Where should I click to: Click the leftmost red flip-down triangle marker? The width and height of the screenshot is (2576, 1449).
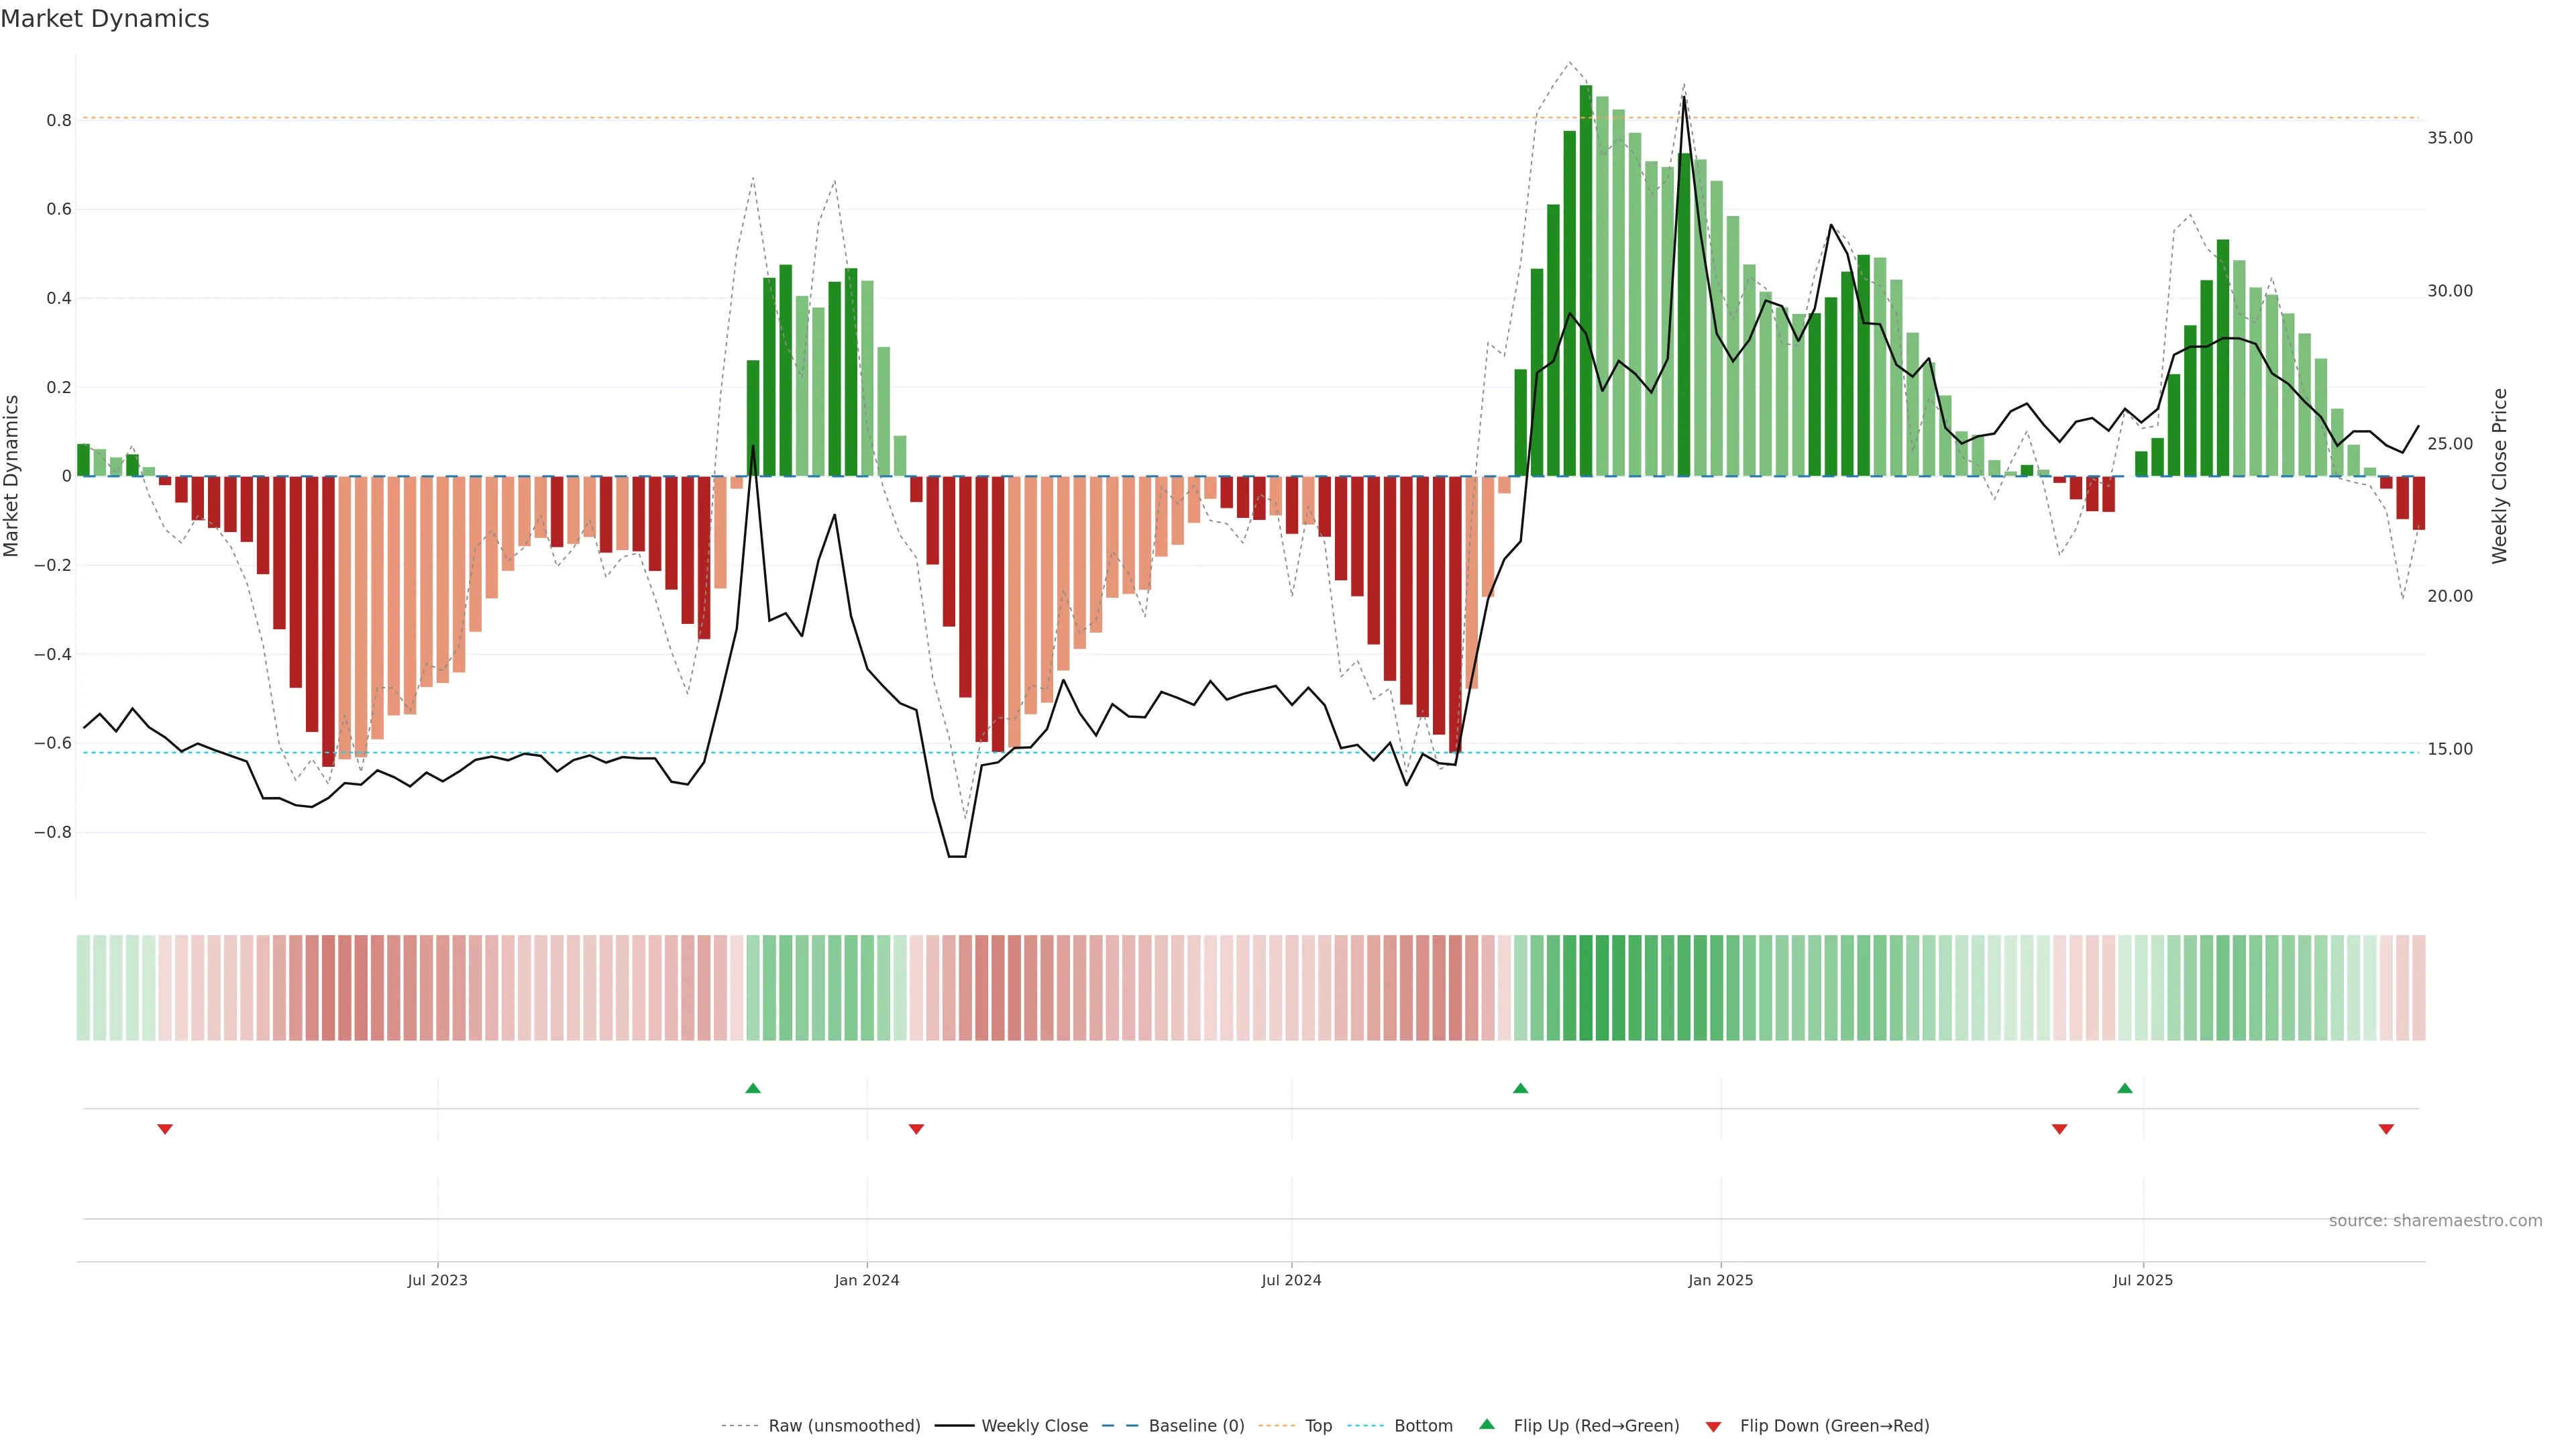[x=165, y=1129]
